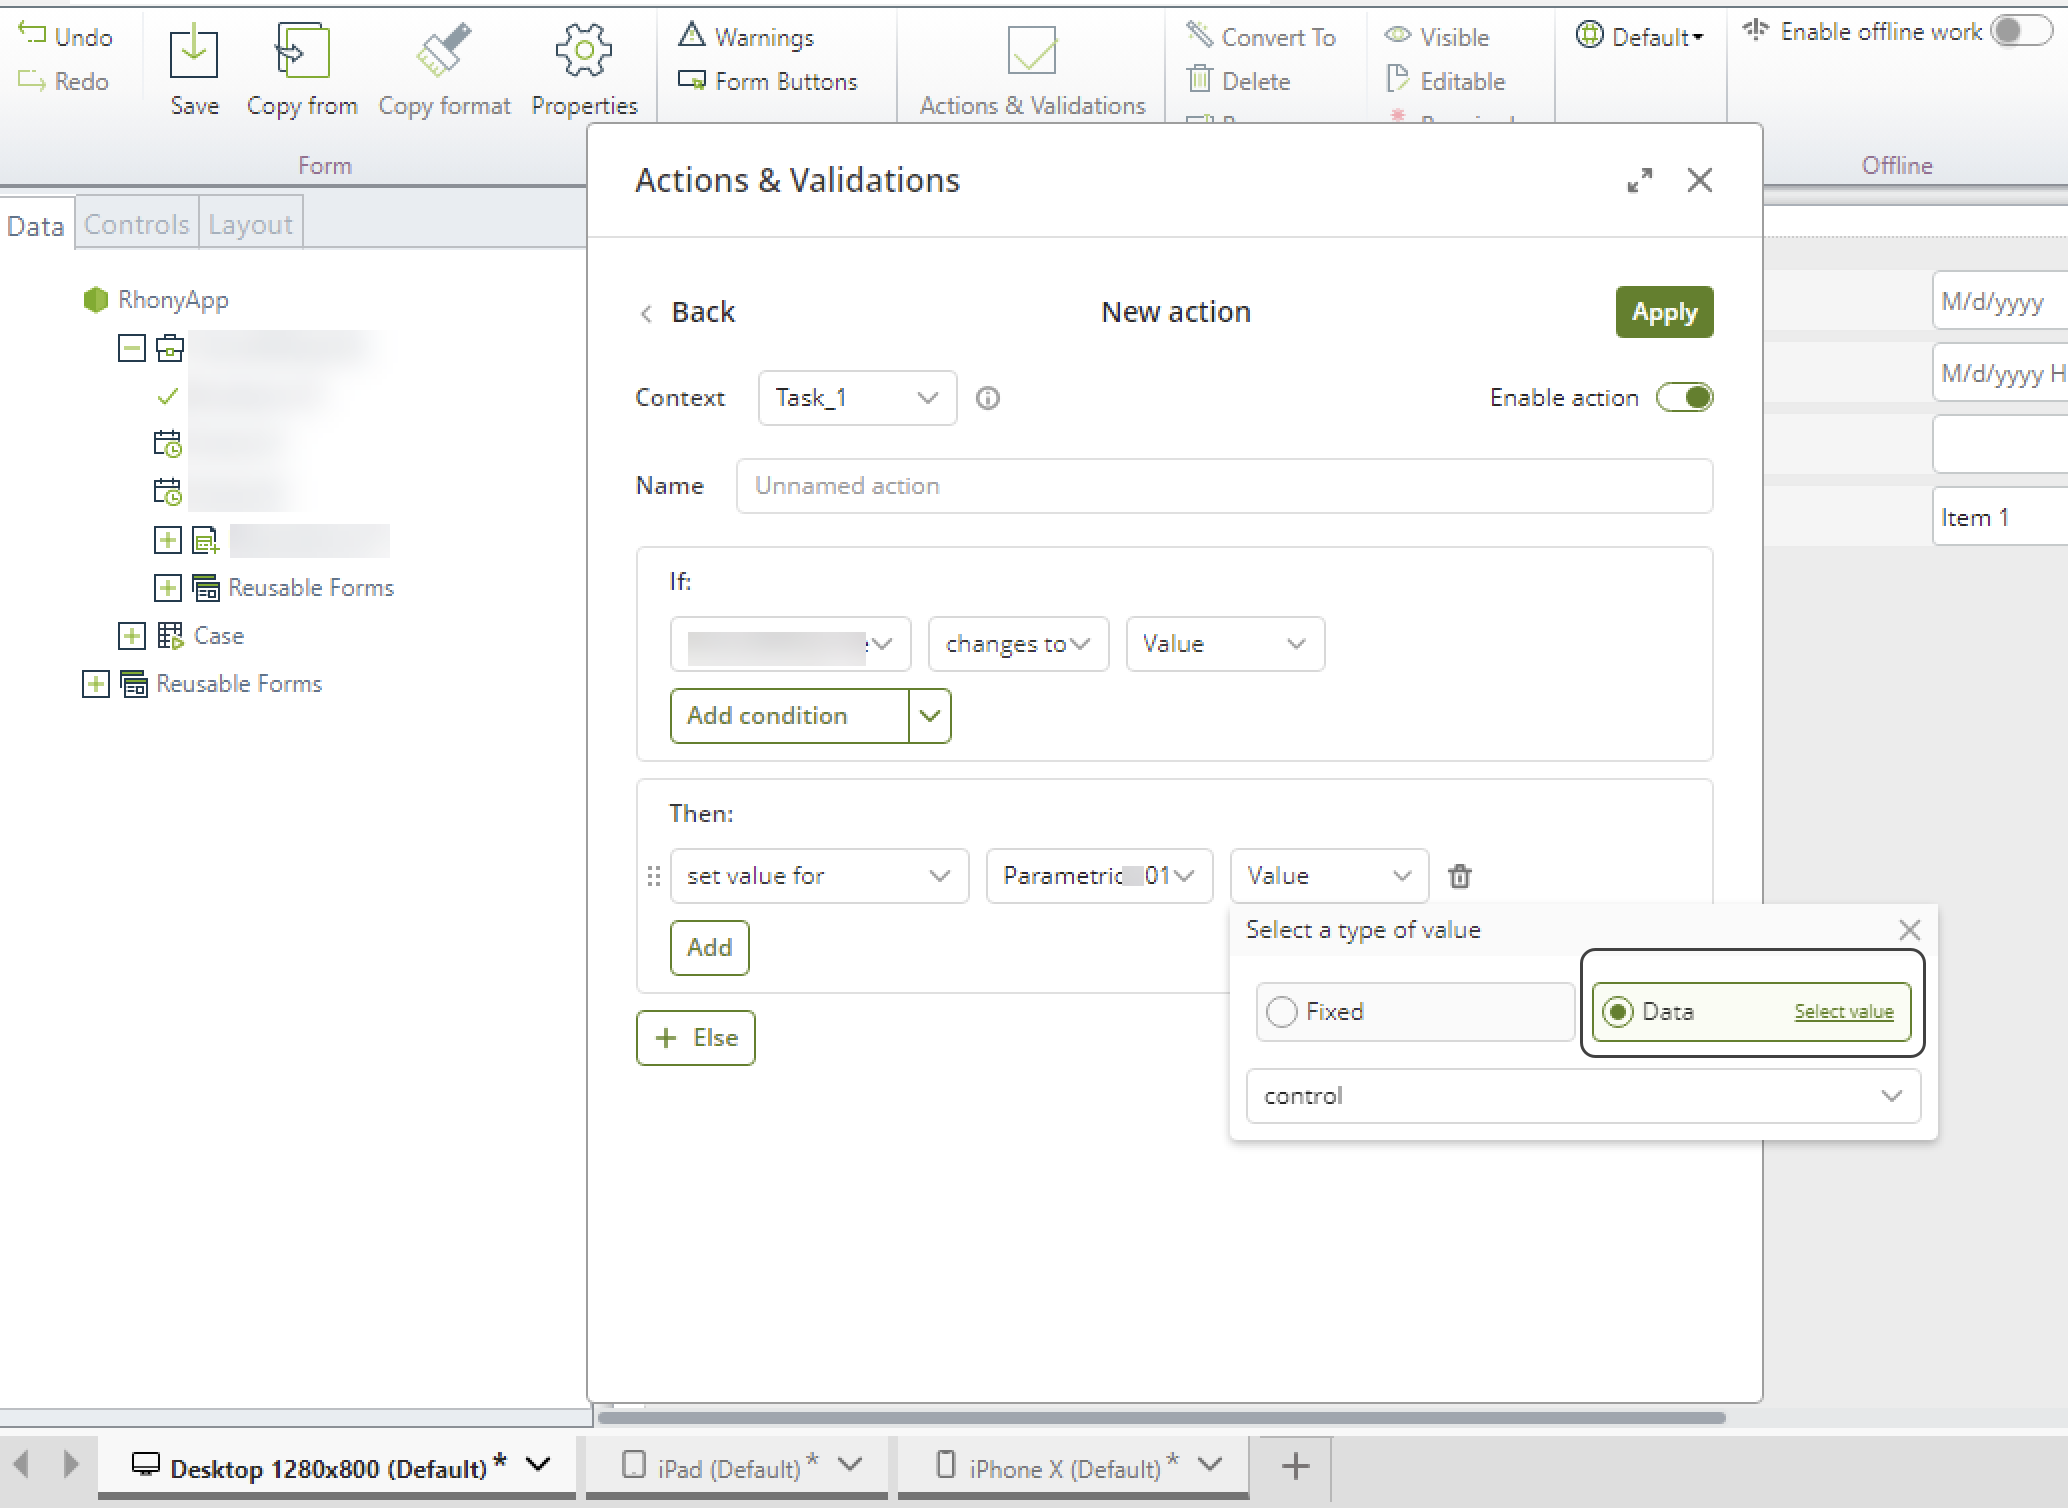Click the Save icon in toolbar
The image size is (2068, 1508).
(x=193, y=52)
